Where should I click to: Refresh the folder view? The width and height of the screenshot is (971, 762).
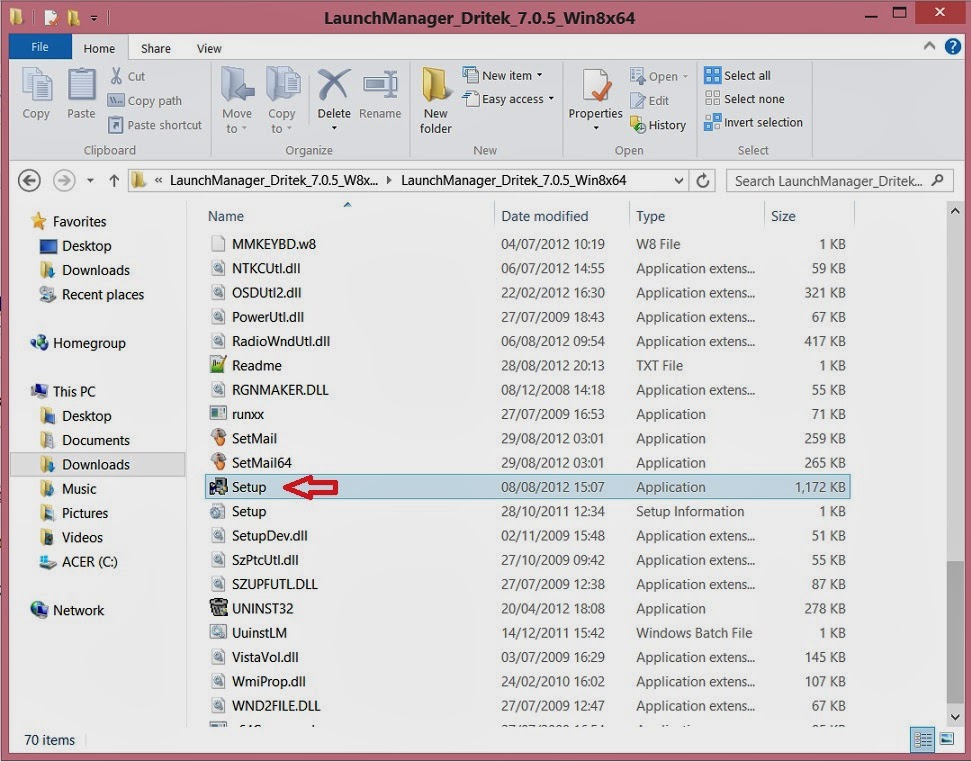pos(703,181)
